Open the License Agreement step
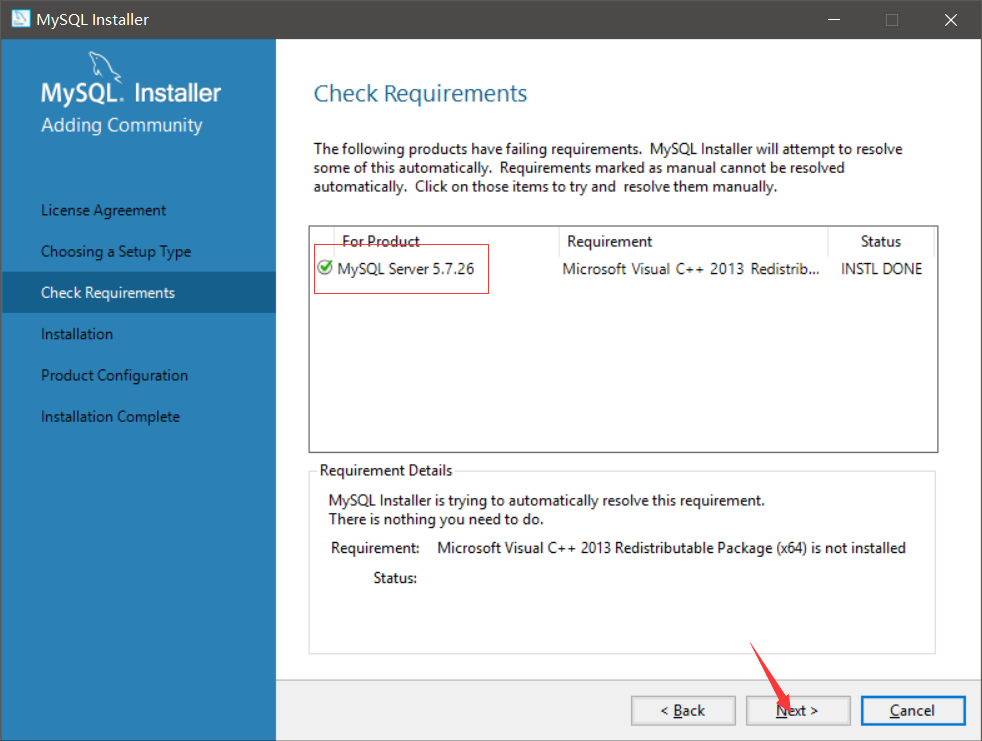982x741 pixels. [x=103, y=210]
